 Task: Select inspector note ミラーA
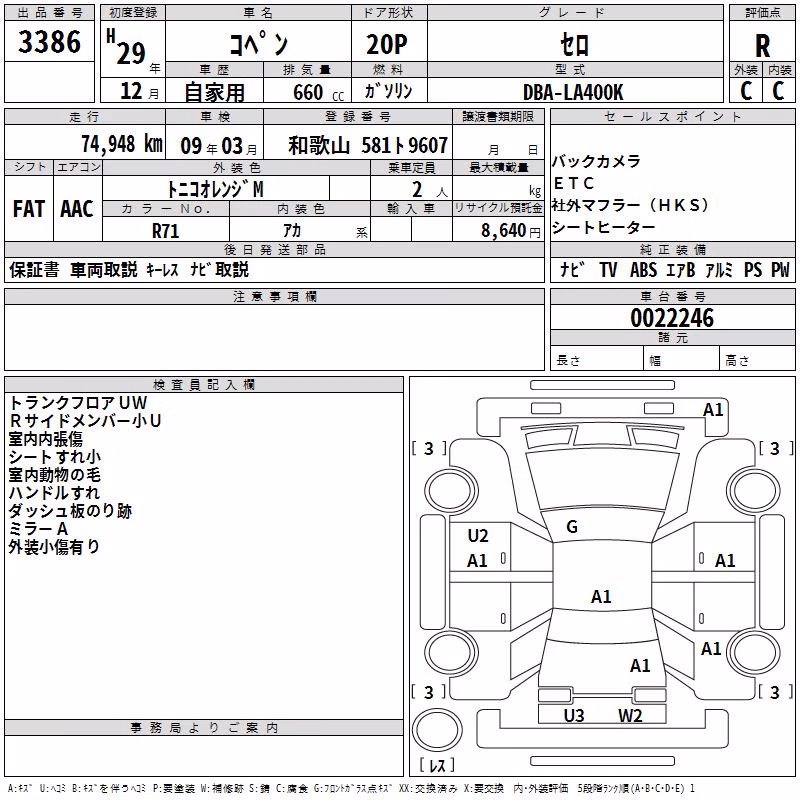click(x=38, y=529)
